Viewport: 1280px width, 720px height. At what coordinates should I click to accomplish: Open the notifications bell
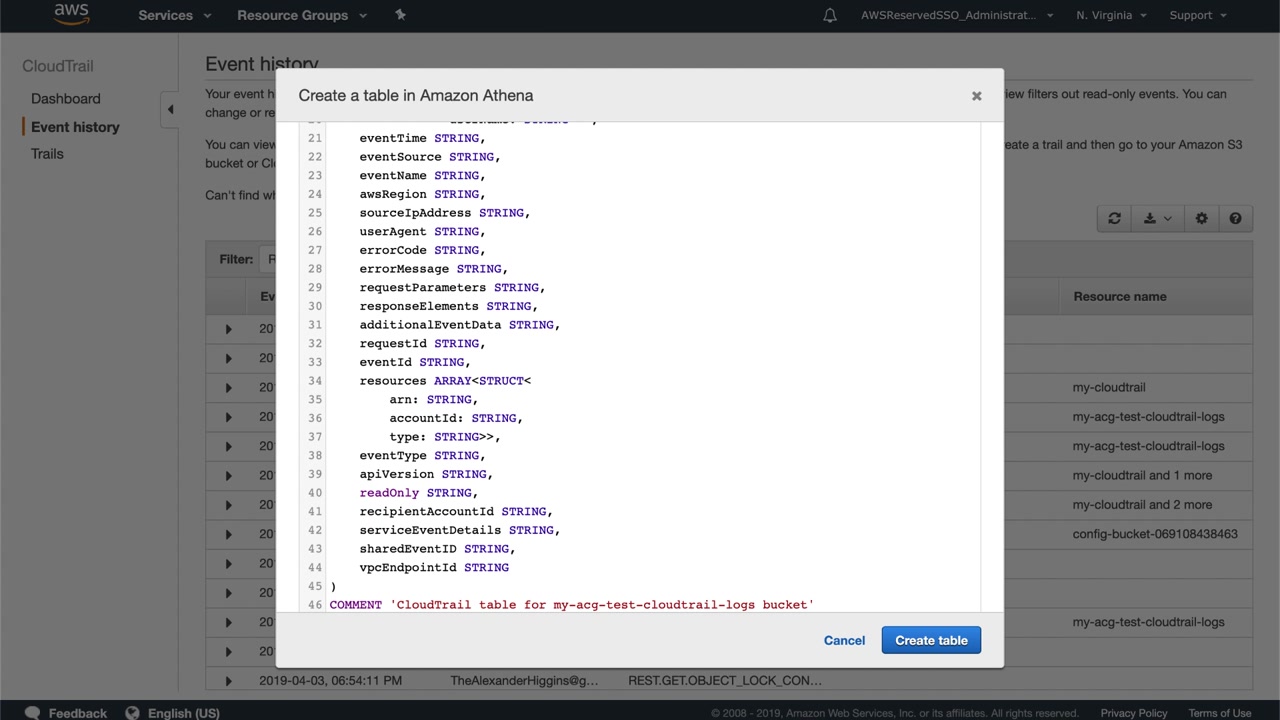coord(829,15)
